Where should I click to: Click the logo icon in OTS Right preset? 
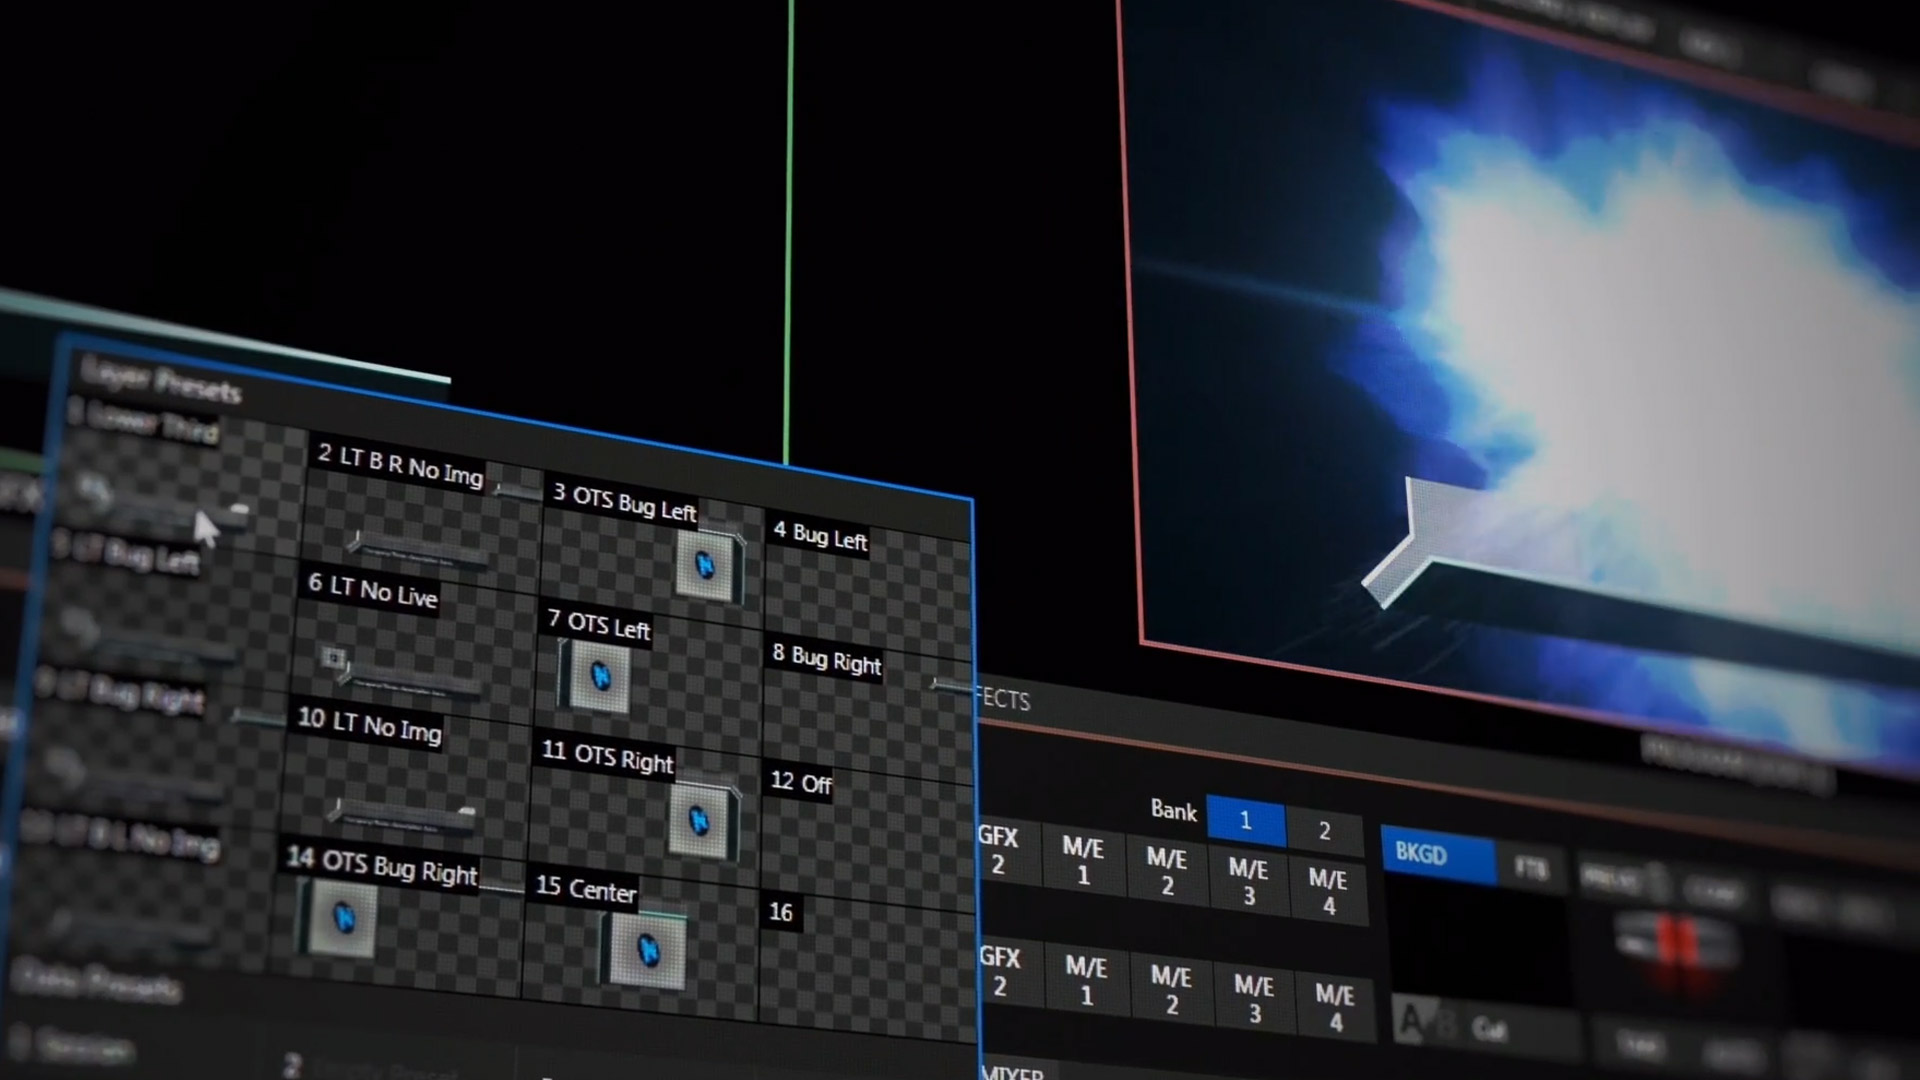[x=700, y=822]
